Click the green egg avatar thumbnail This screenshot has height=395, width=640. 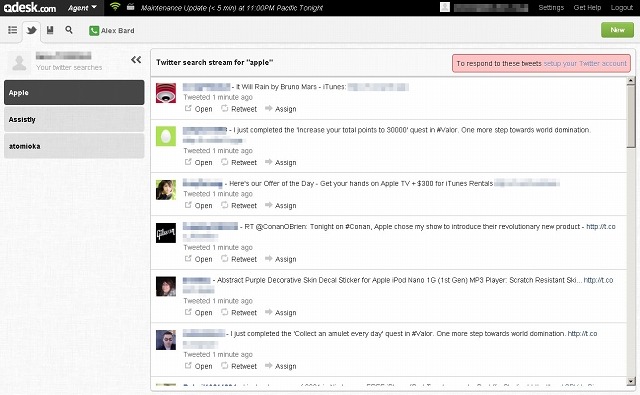pyautogui.click(x=166, y=136)
